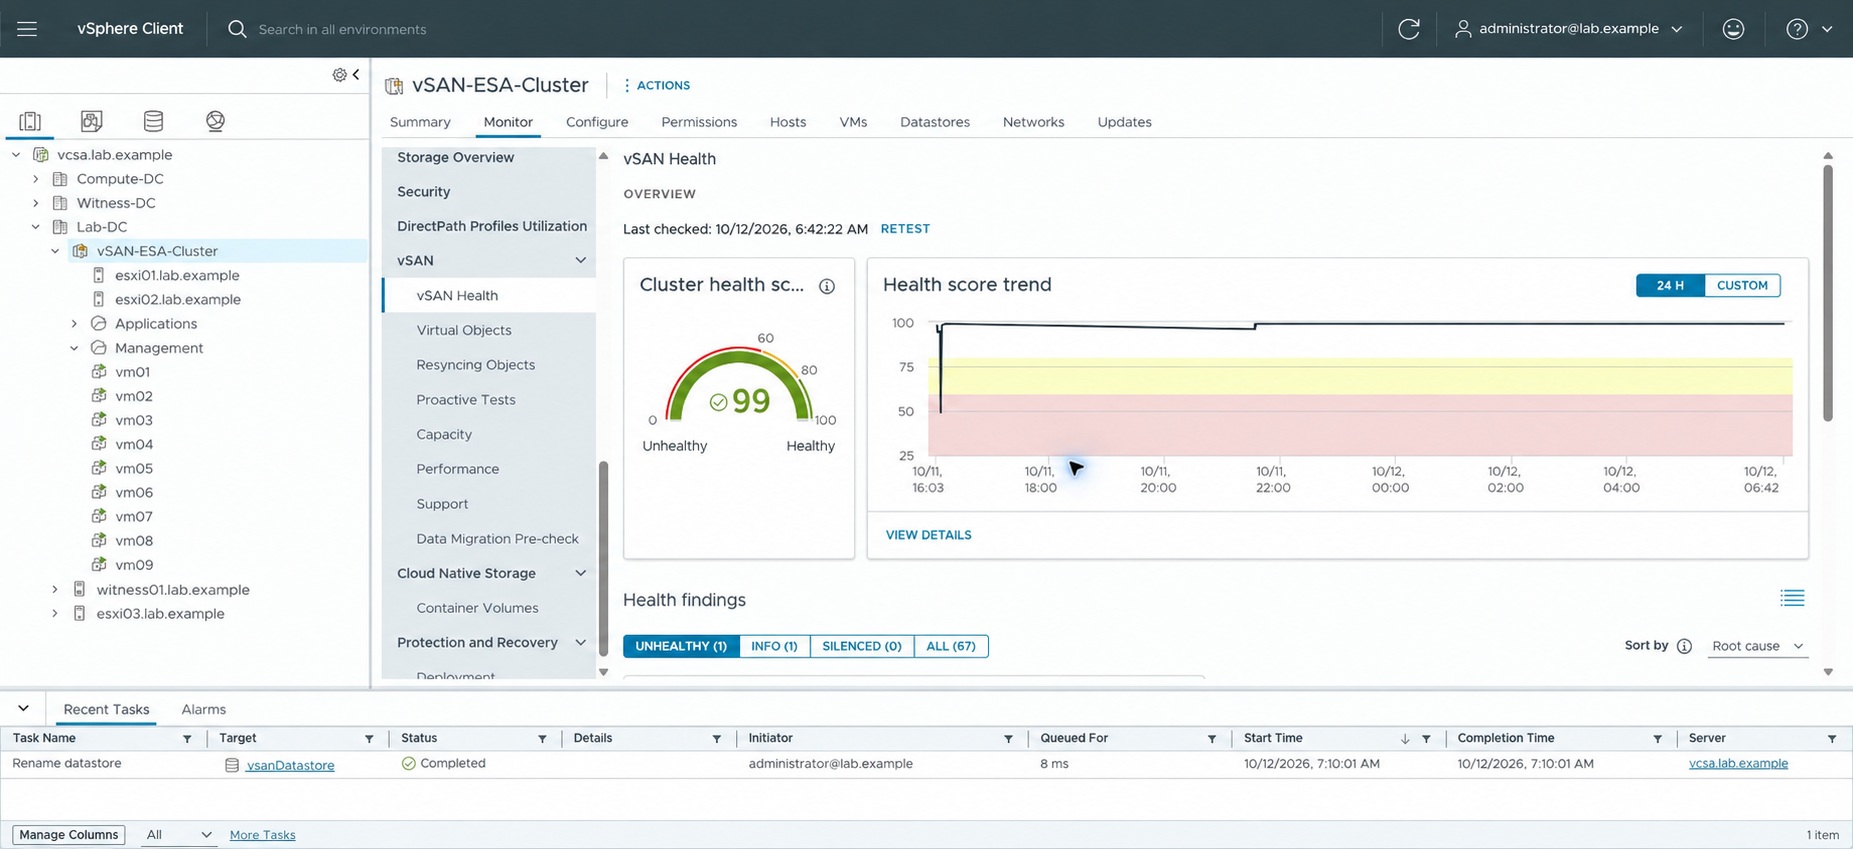
Task: Click the vSAN Health pane scrollbar
Action: 1828,292
